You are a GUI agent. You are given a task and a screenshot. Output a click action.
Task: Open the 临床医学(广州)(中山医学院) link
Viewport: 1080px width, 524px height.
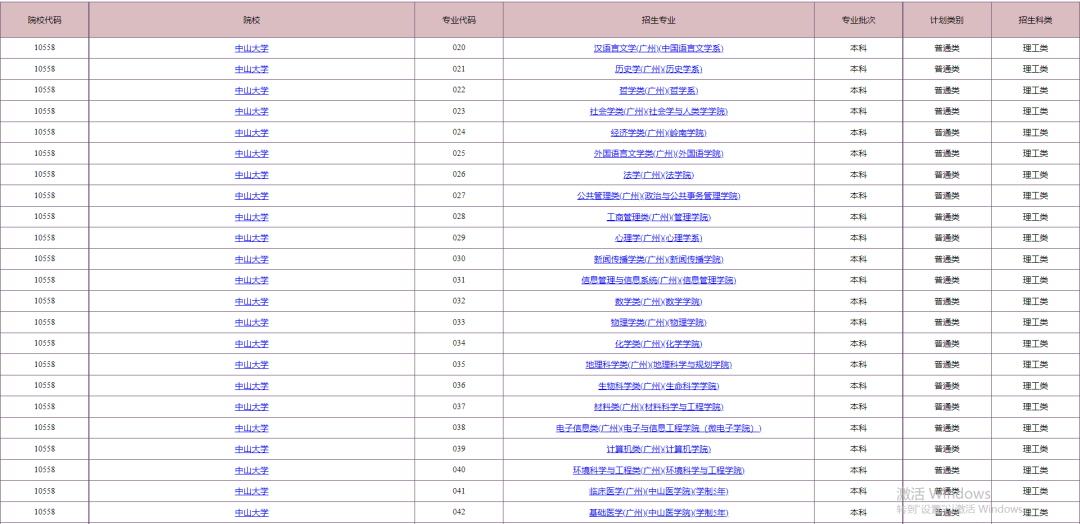pyautogui.click(x=658, y=492)
